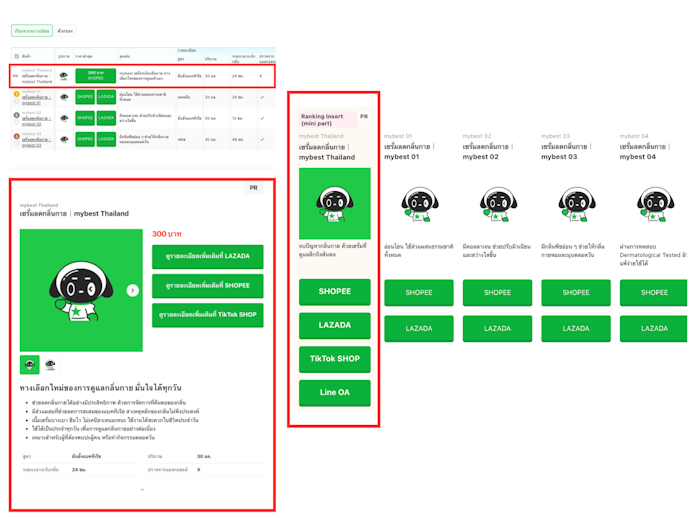The width and height of the screenshot is (690, 518).
Task: Click the mybest 02 card mascot image
Action: tap(498, 204)
